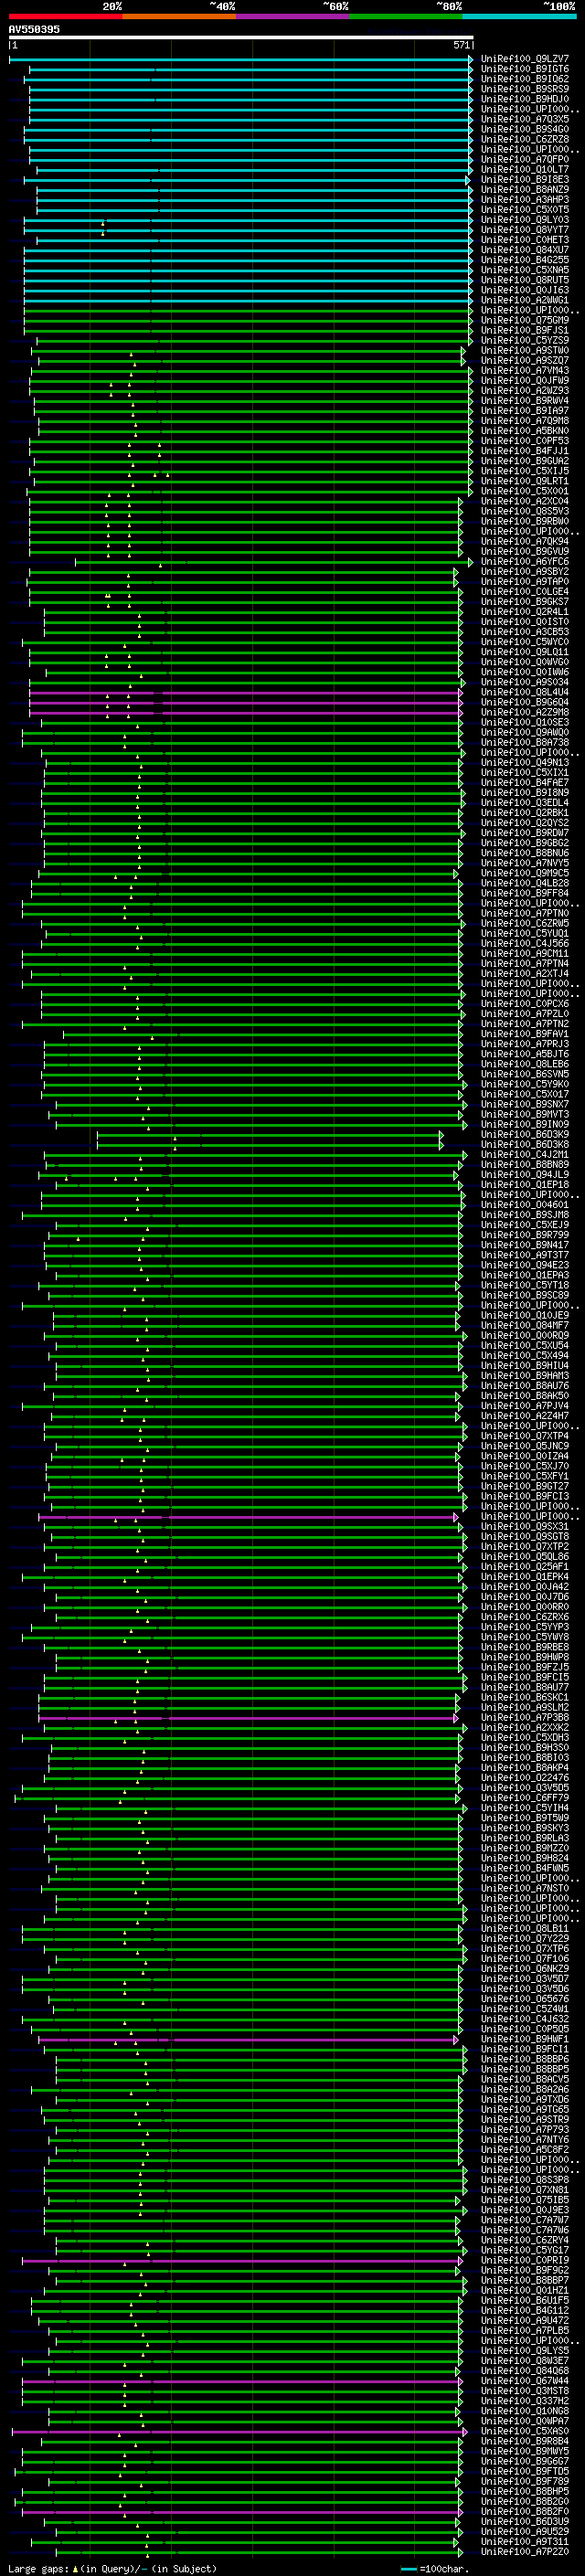Viewport: 585px width, 2576px height.
Task: Select the label UniRef100_Q8VYT7
Action: pos(524,230)
